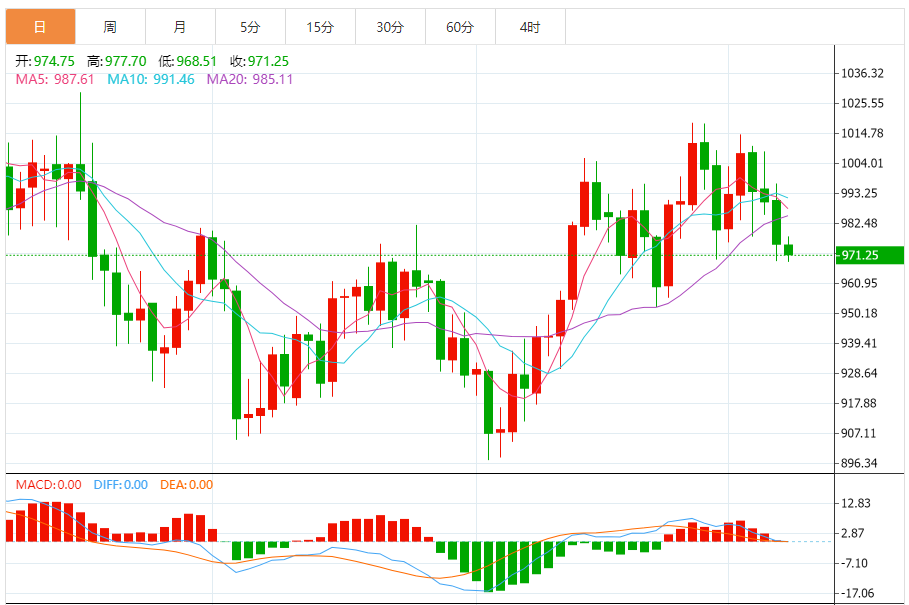Click the MA5: 987.61 legend

pos(55,79)
